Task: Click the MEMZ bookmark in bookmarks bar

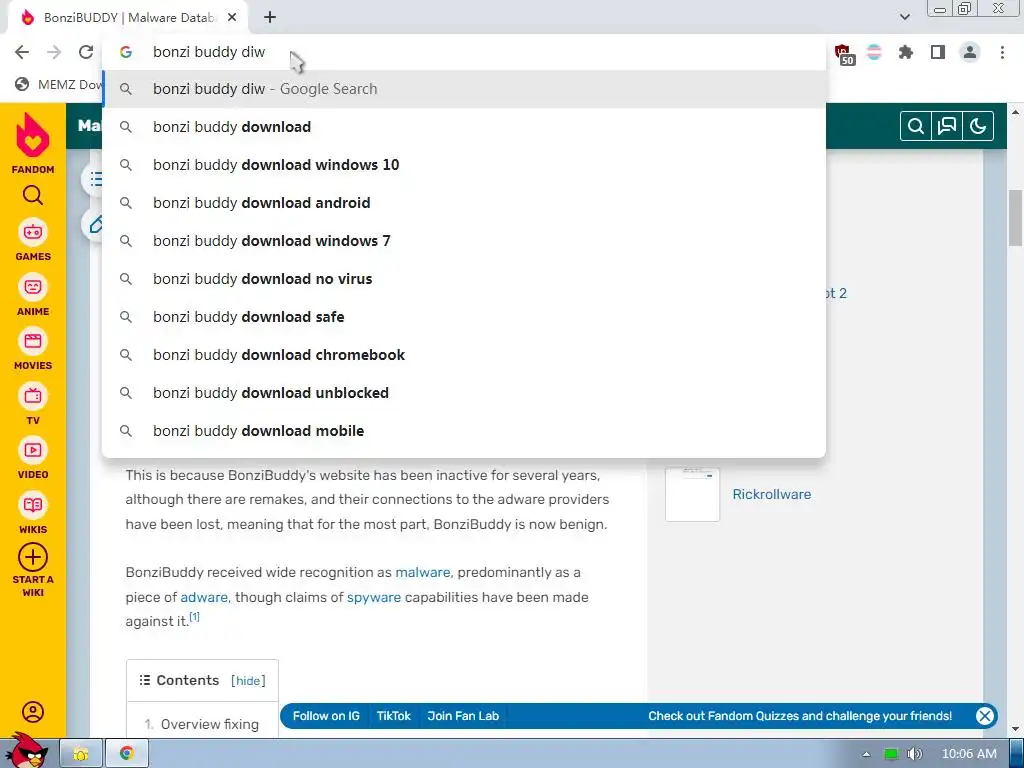Action: tap(59, 84)
